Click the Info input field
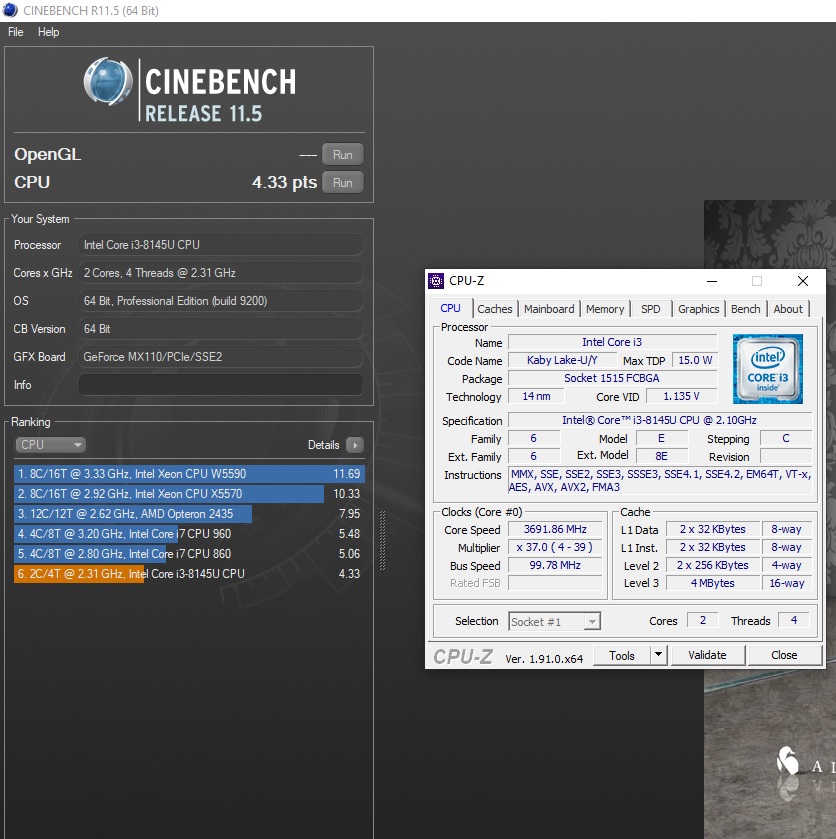Screen dimensions: 836x839 (221, 385)
